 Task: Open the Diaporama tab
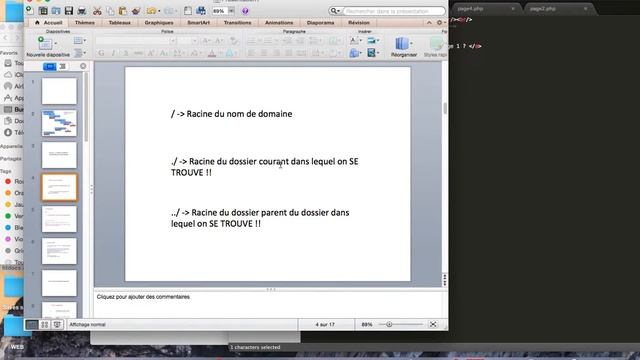(x=320, y=23)
